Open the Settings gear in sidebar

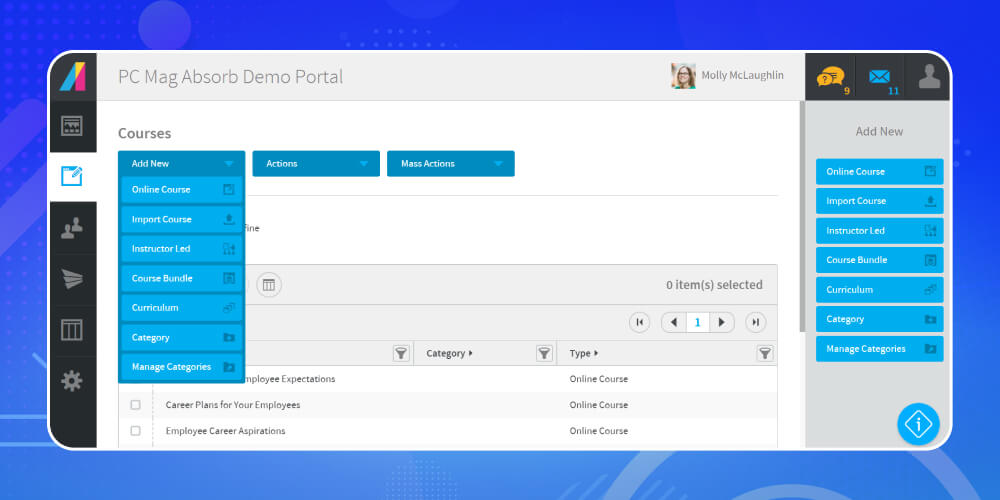point(72,380)
